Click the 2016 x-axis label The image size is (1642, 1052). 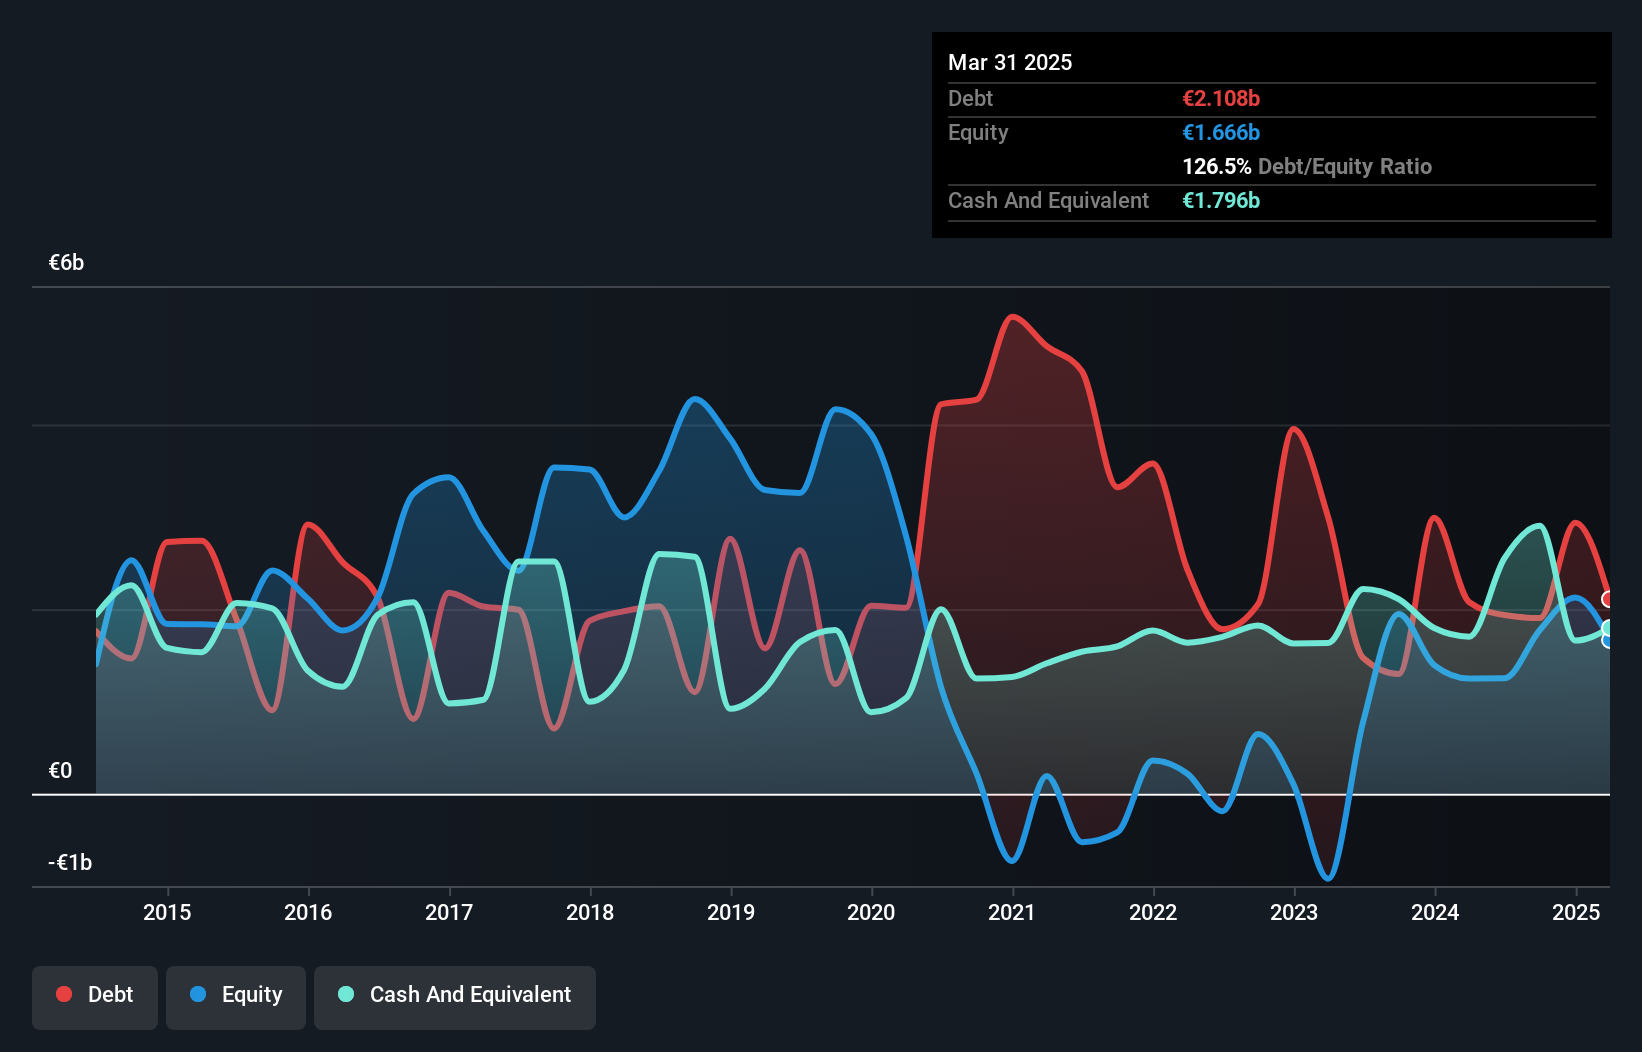point(308,912)
